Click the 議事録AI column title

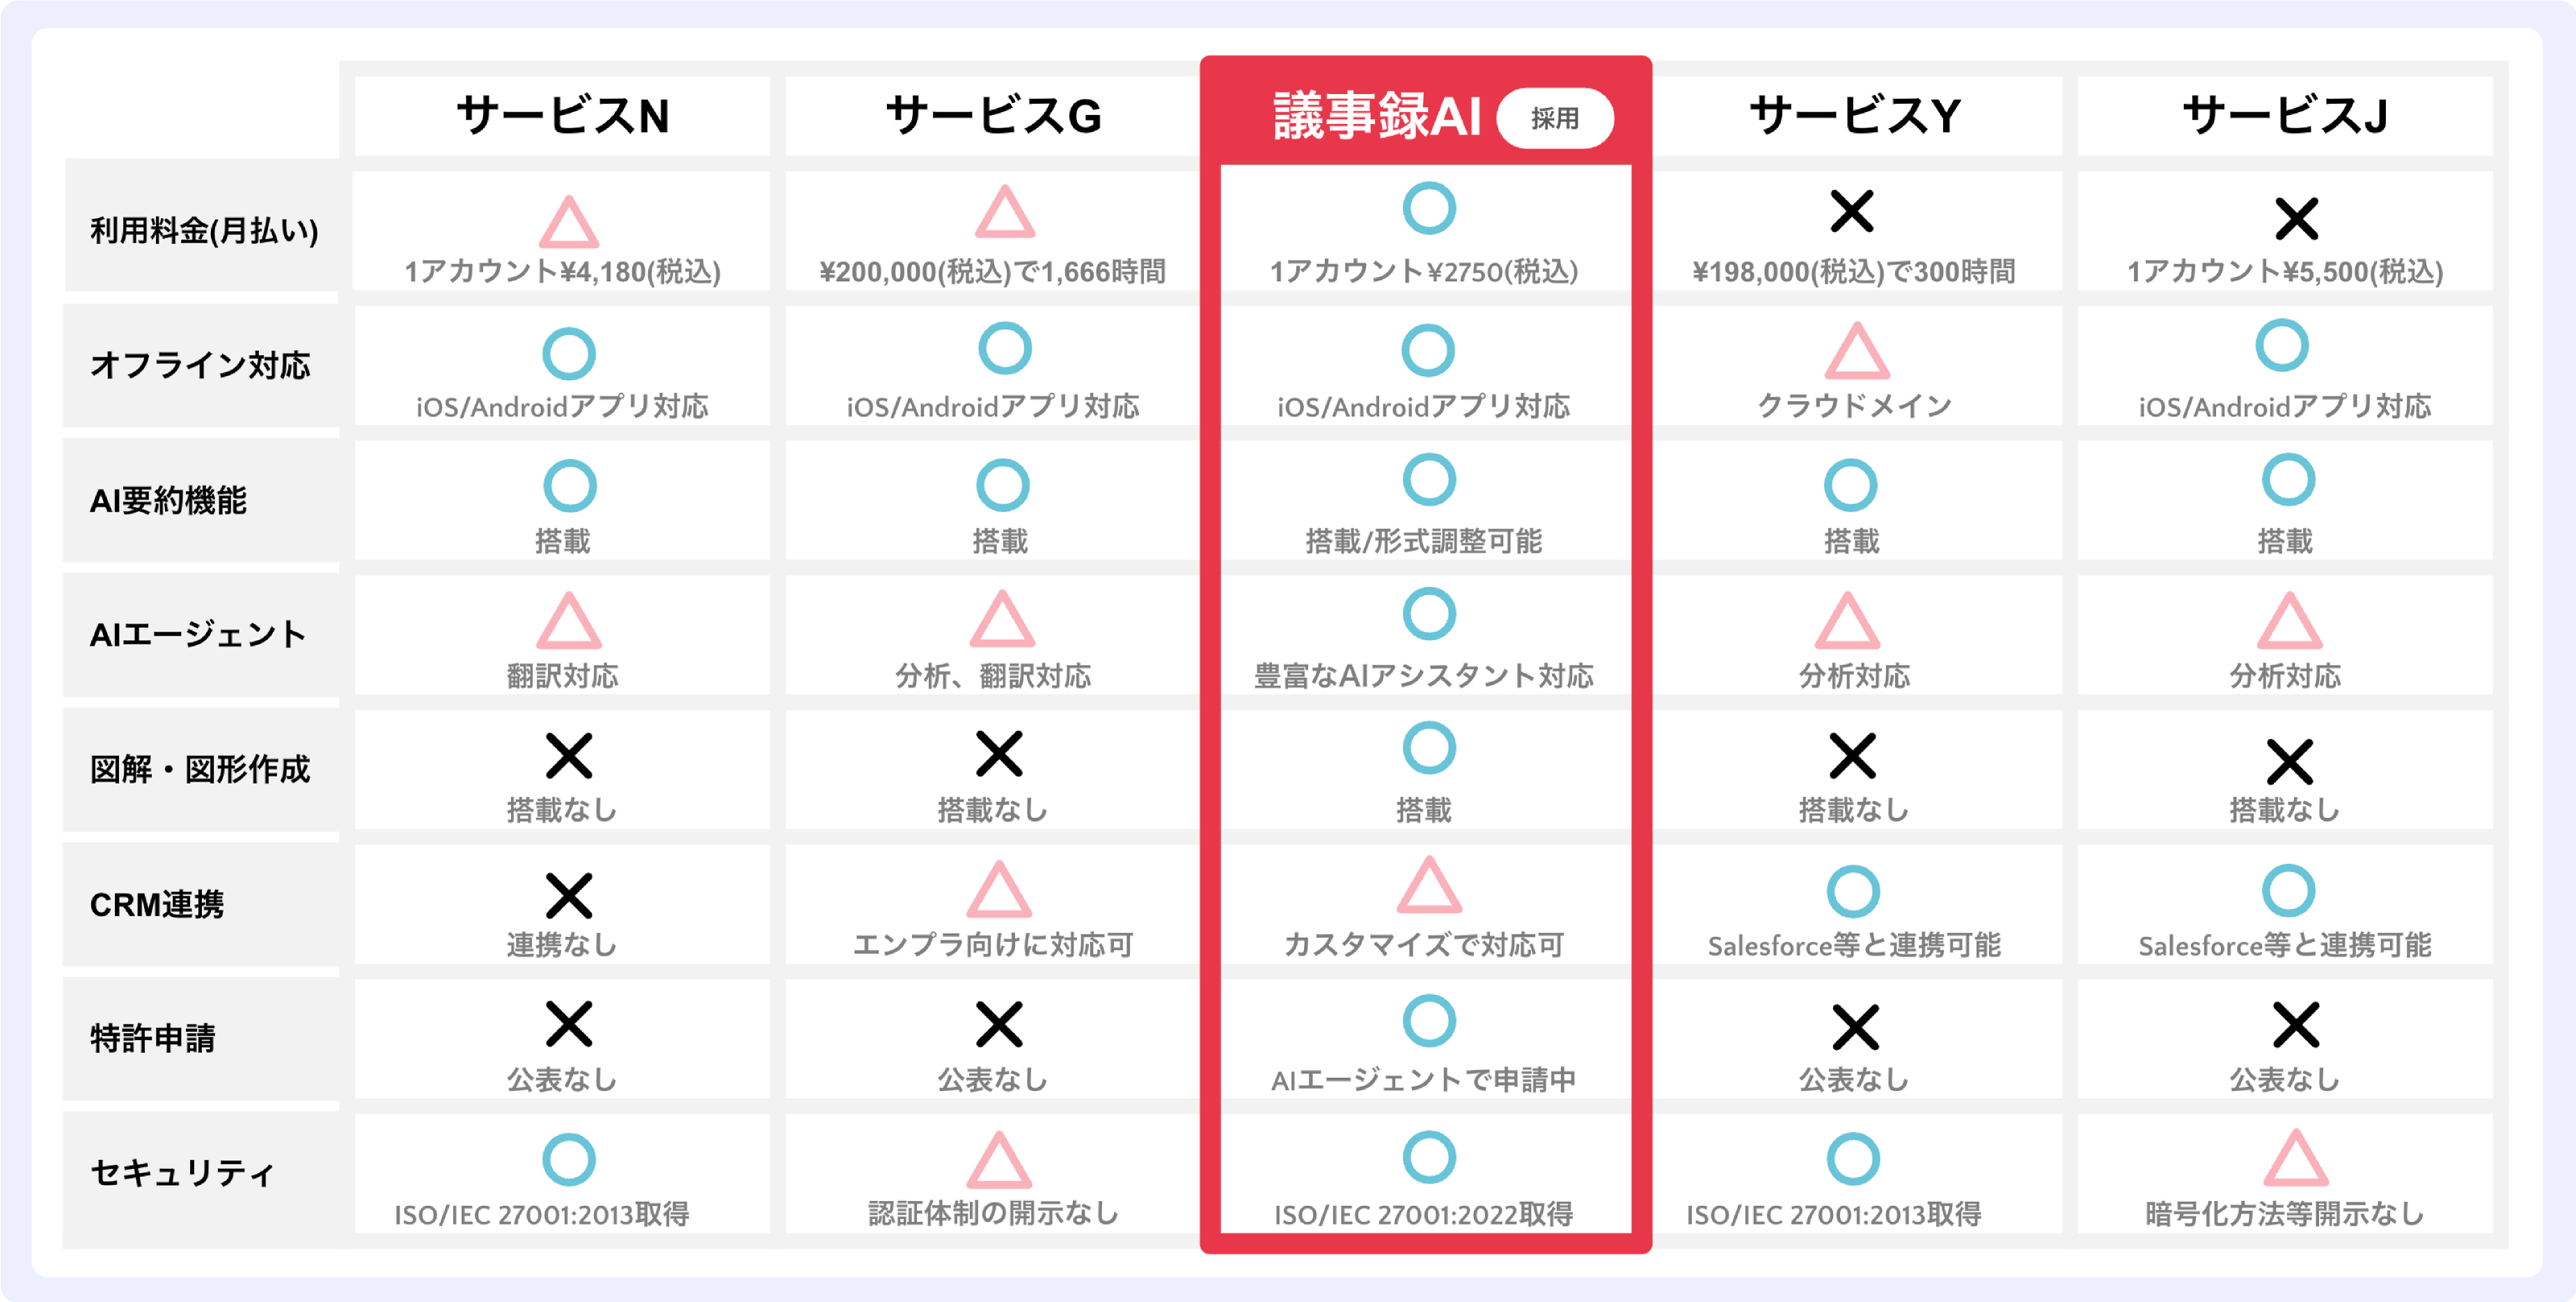(x=1376, y=116)
